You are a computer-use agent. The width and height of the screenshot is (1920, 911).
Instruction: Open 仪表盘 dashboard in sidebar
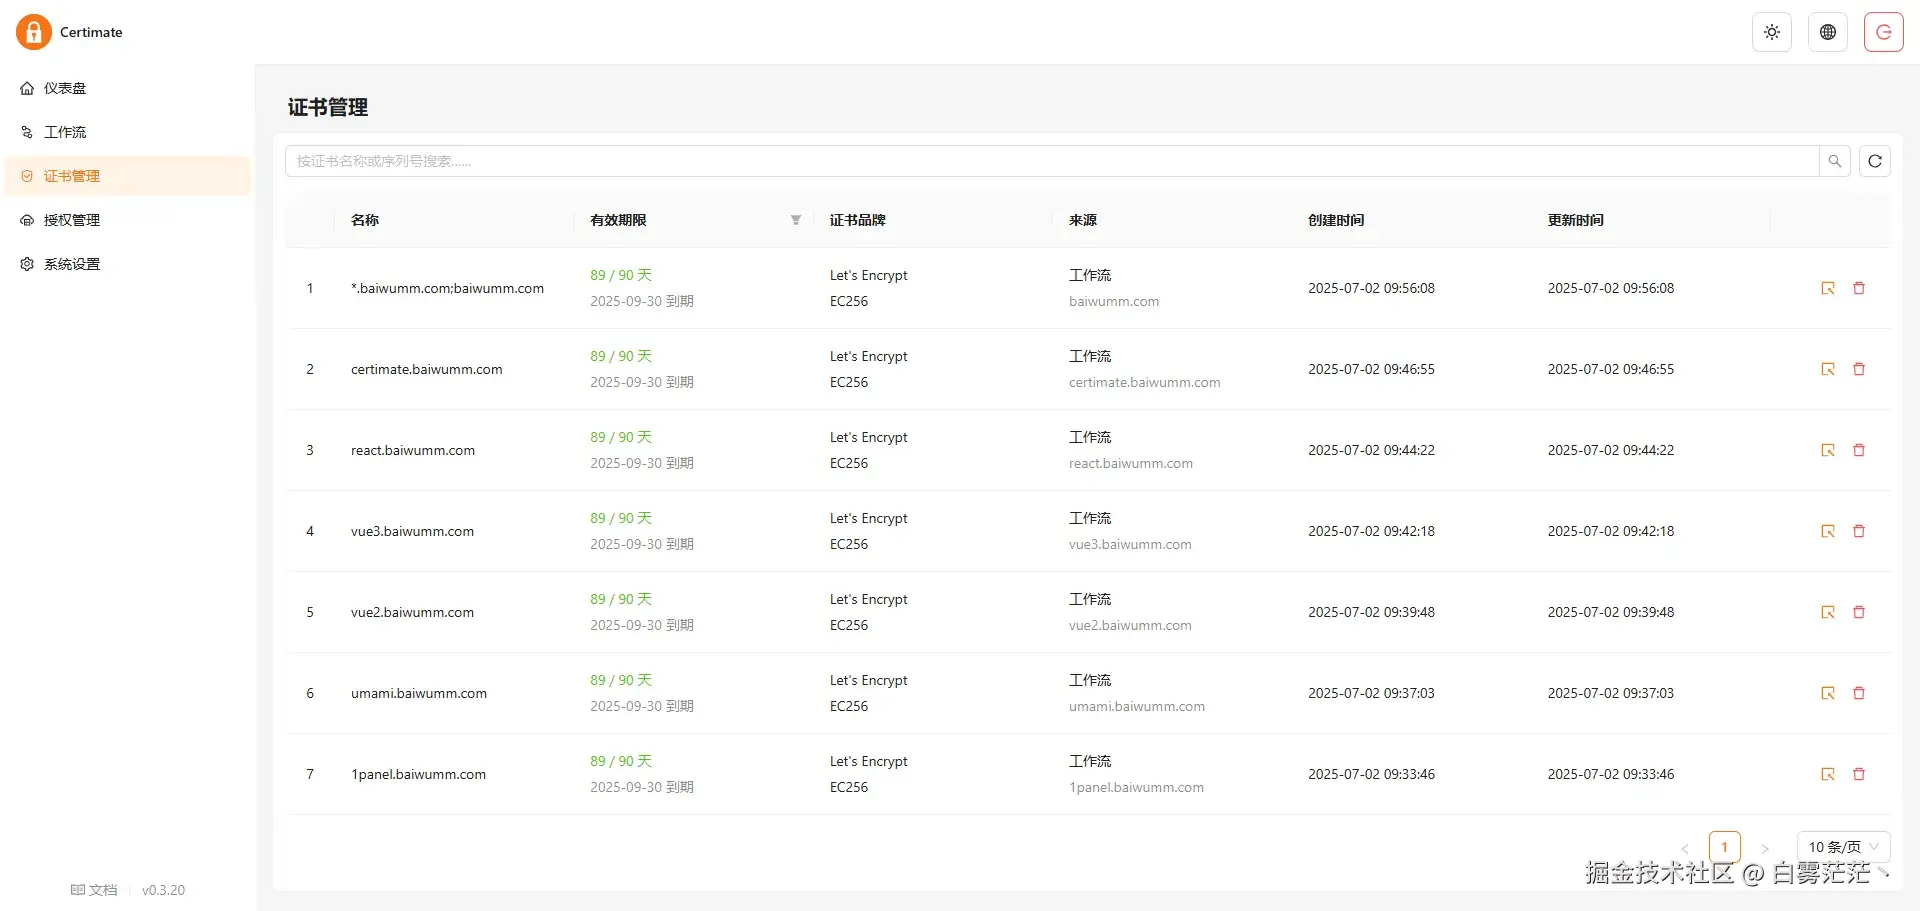pyautogui.click(x=127, y=88)
